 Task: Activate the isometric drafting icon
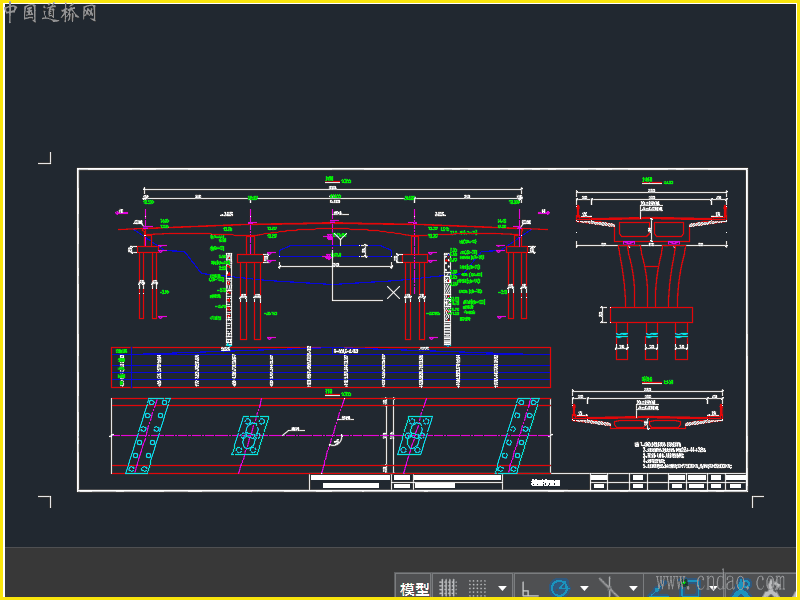point(607,587)
